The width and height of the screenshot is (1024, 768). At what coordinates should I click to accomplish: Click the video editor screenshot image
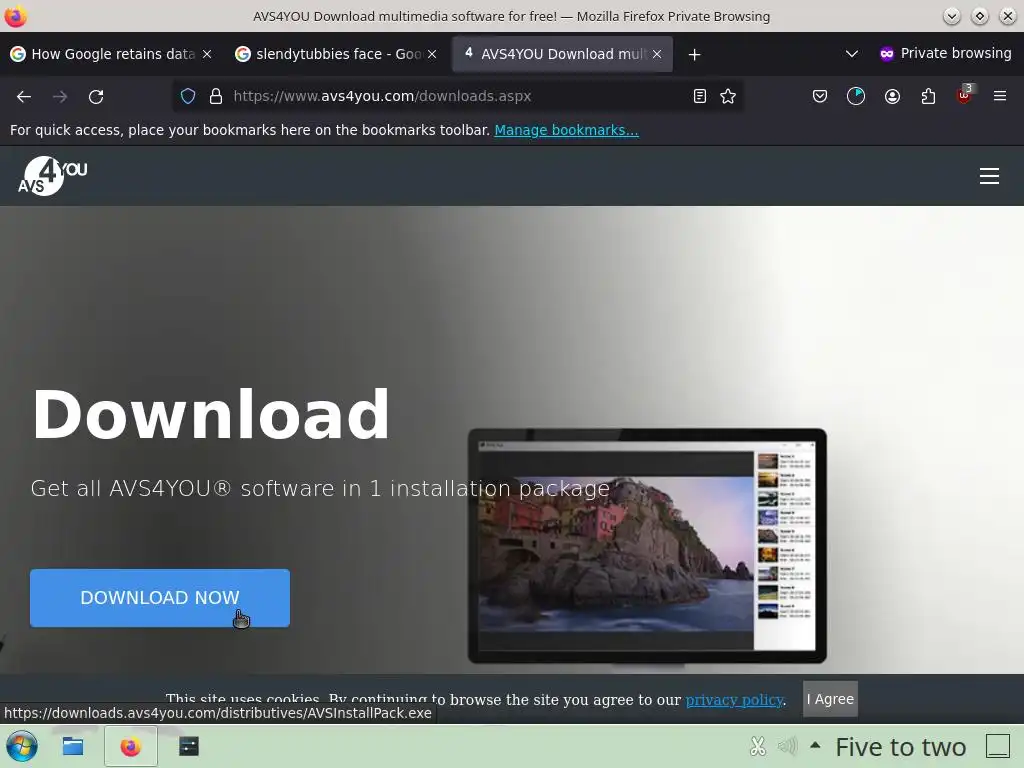click(647, 546)
